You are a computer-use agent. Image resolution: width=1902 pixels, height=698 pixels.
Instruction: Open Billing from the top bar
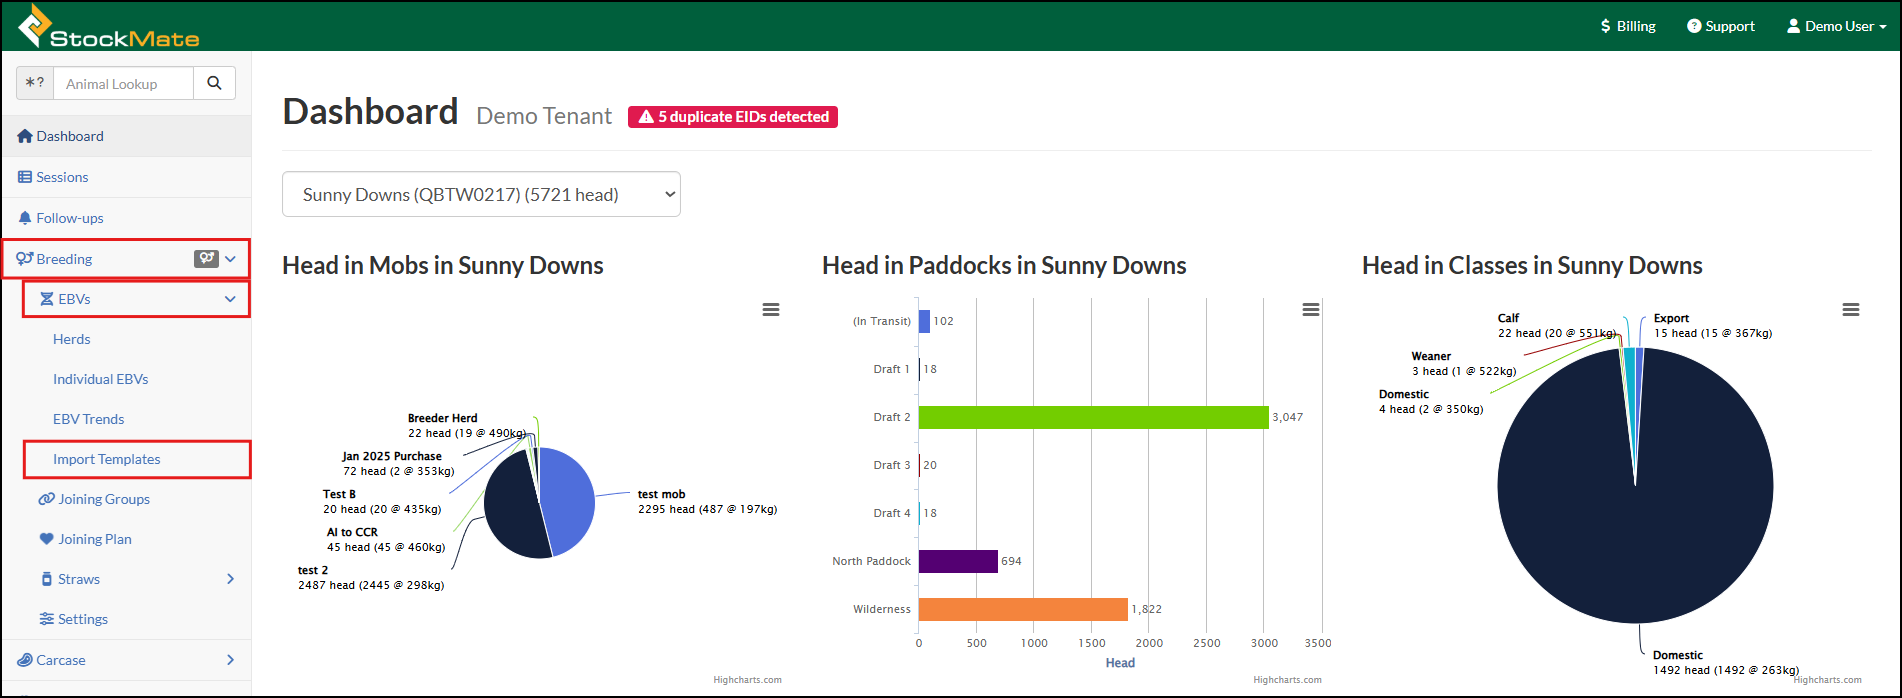(1628, 26)
